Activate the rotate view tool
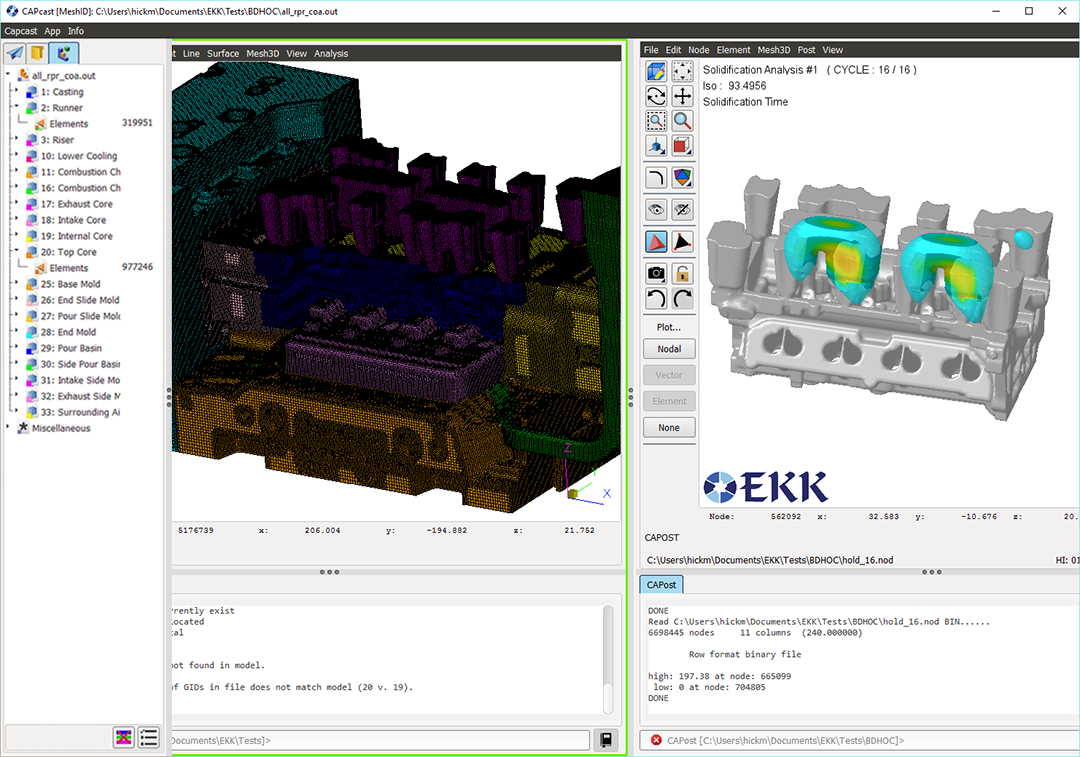 (x=656, y=96)
